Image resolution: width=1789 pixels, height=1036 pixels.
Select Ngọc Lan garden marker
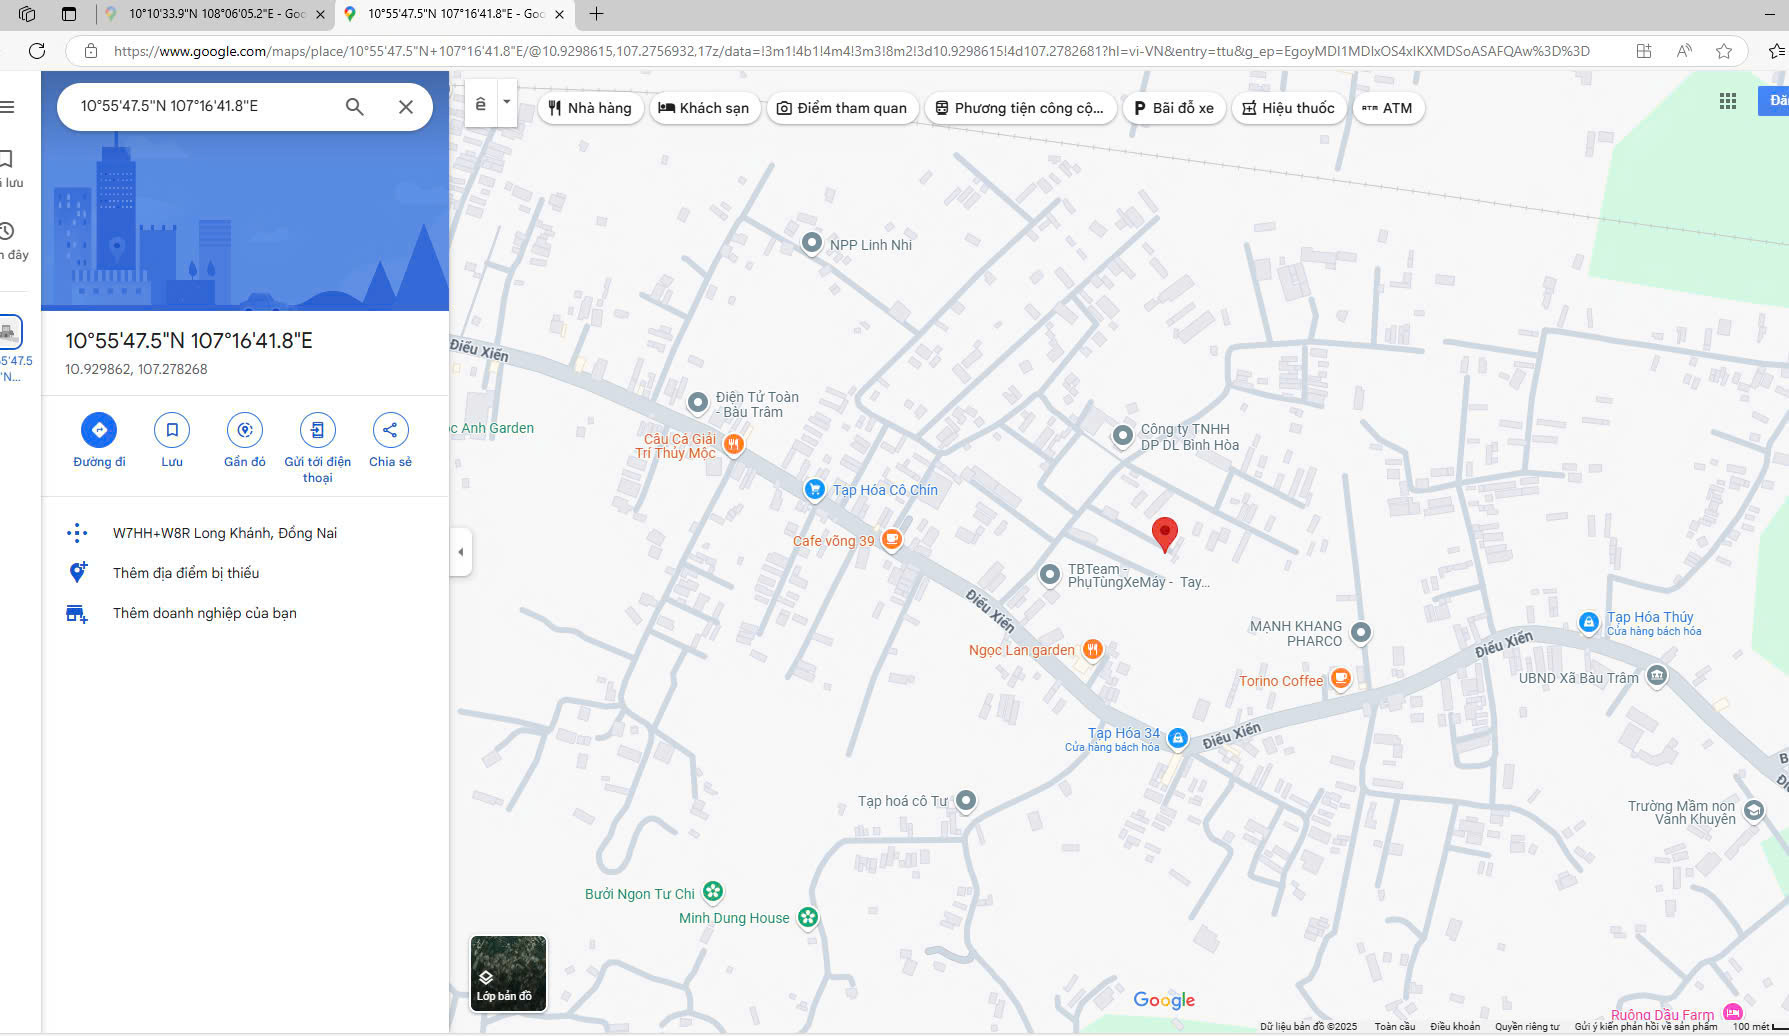pos(1093,649)
